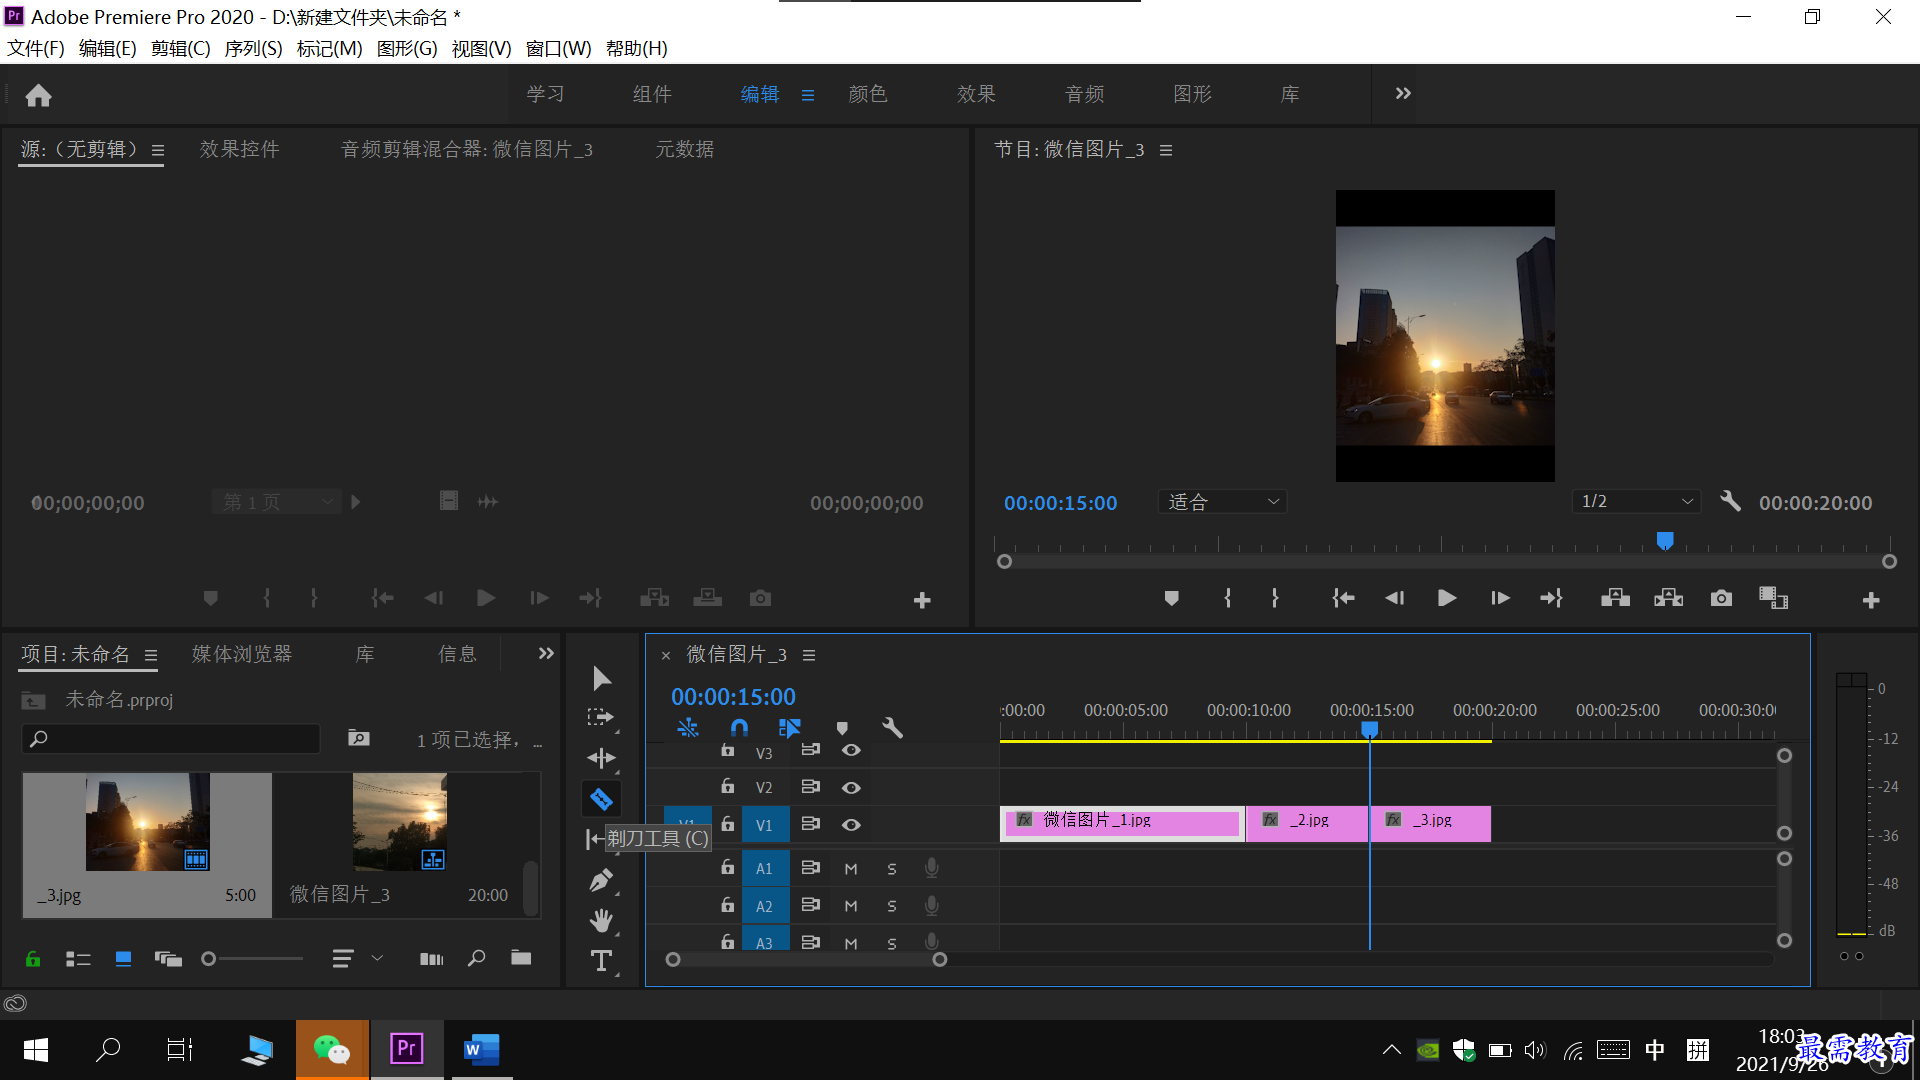Toggle V3 track output eye

click(x=851, y=750)
